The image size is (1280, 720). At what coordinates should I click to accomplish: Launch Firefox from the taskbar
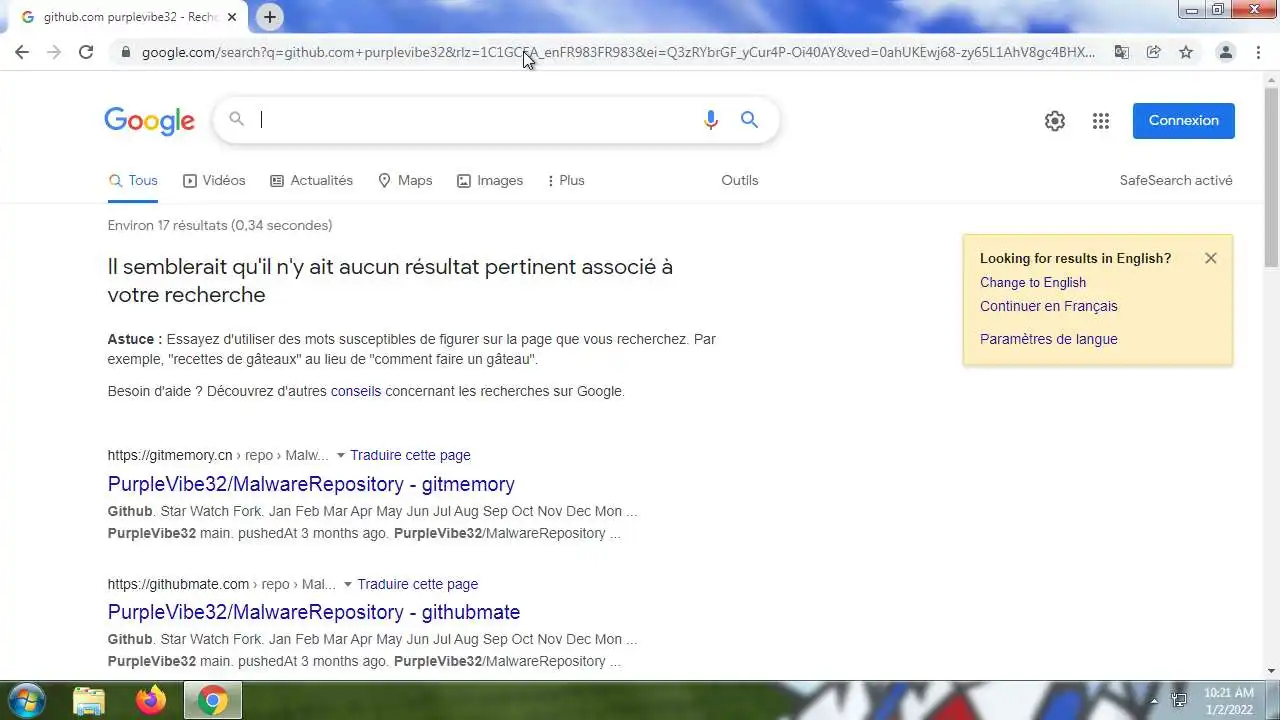coord(151,700)
